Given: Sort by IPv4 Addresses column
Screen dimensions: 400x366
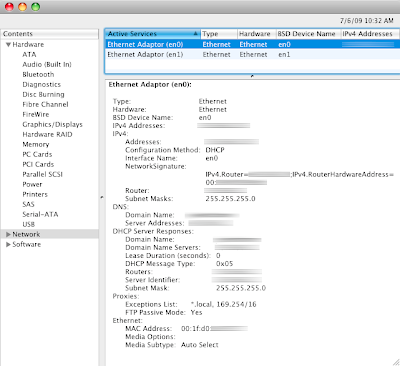Looking at the screenshot, I should coord(370,34).
